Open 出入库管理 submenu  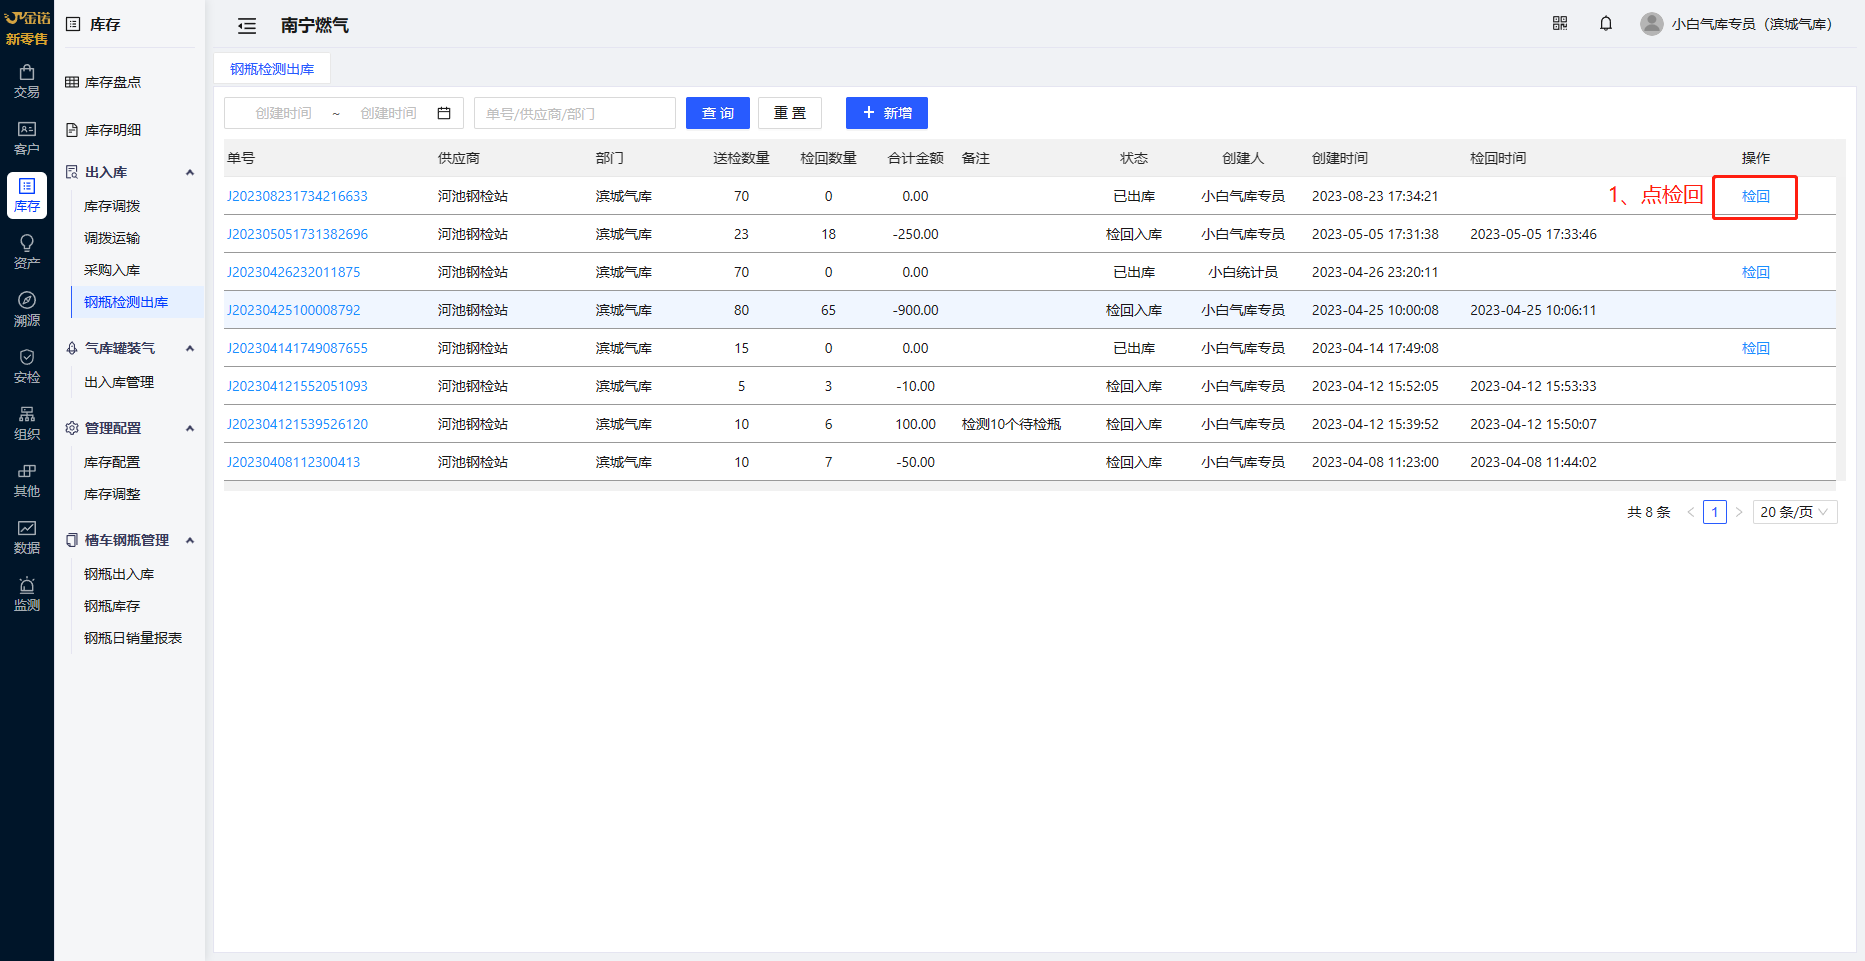[119, 382]
